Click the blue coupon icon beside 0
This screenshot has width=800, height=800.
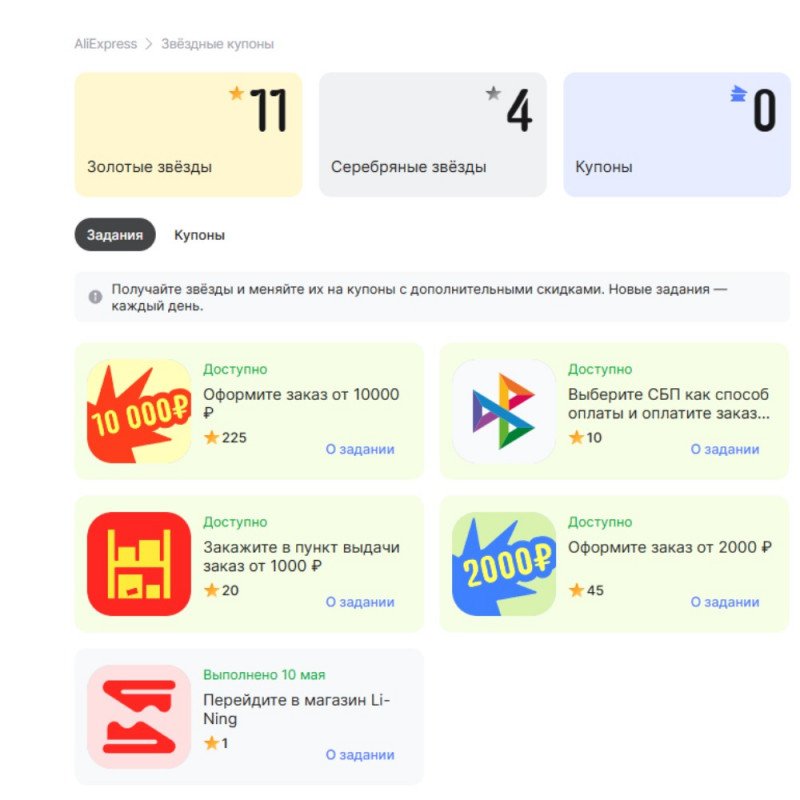tap(738, 94)
